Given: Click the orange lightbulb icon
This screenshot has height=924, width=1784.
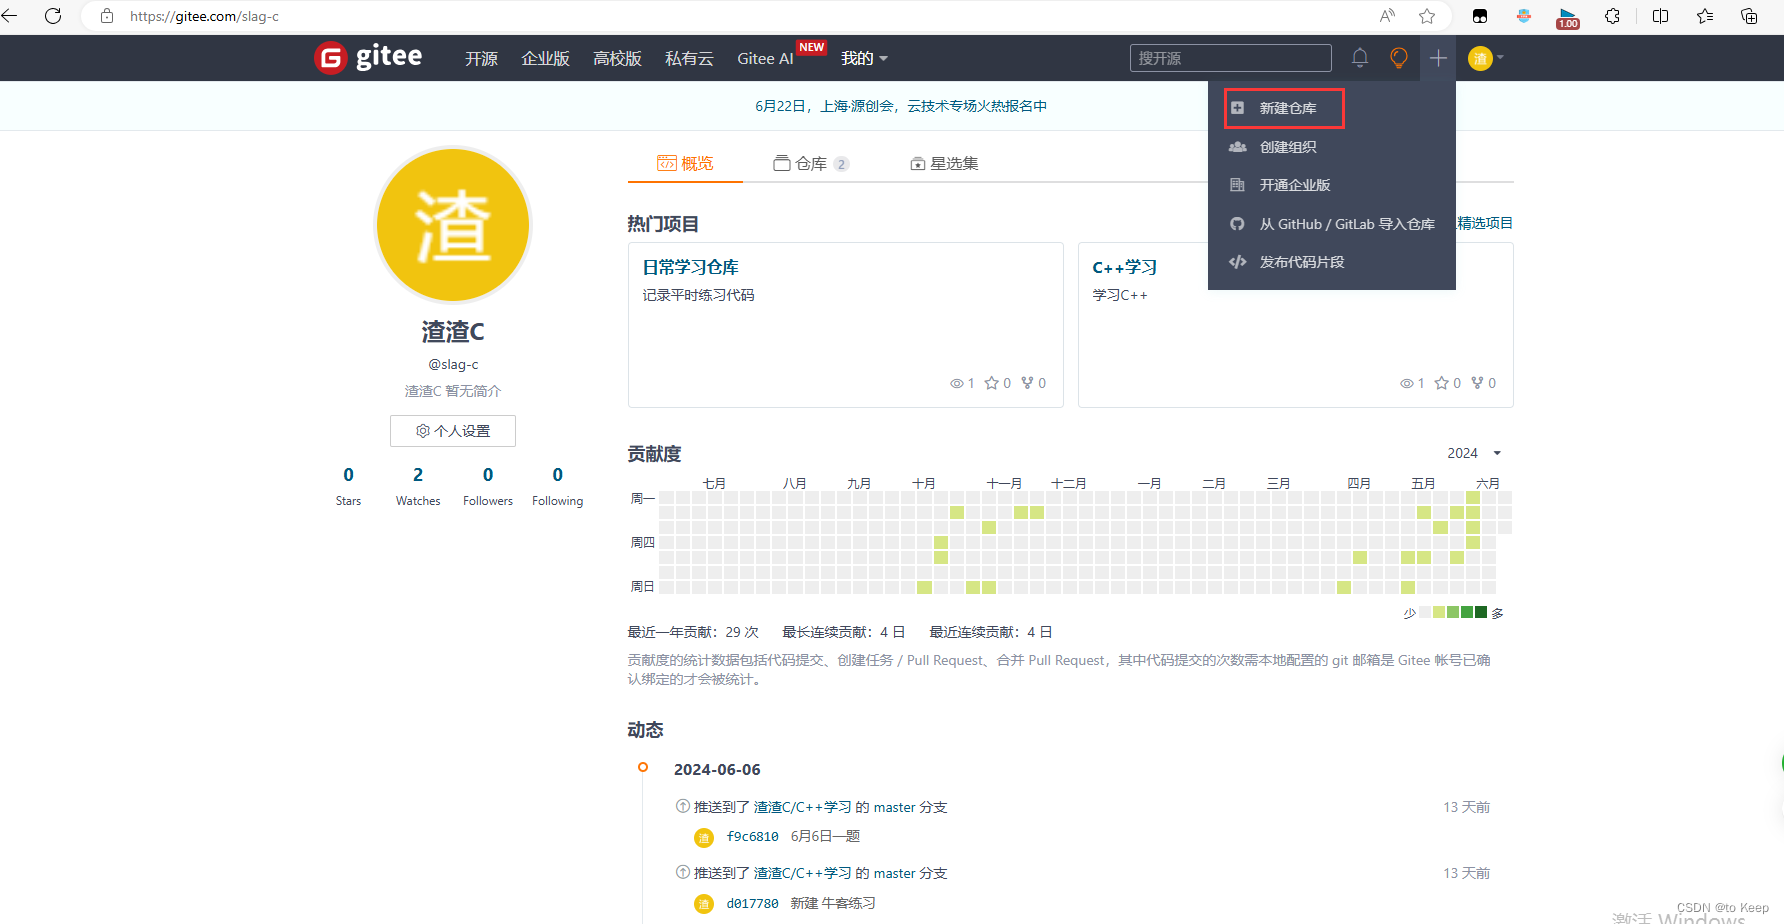Looking at the screenshot, I should pos(1399,58).
